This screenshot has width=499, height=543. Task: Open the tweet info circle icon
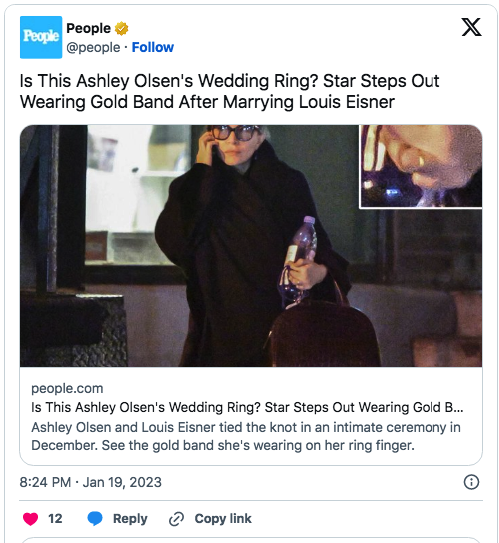471,482
